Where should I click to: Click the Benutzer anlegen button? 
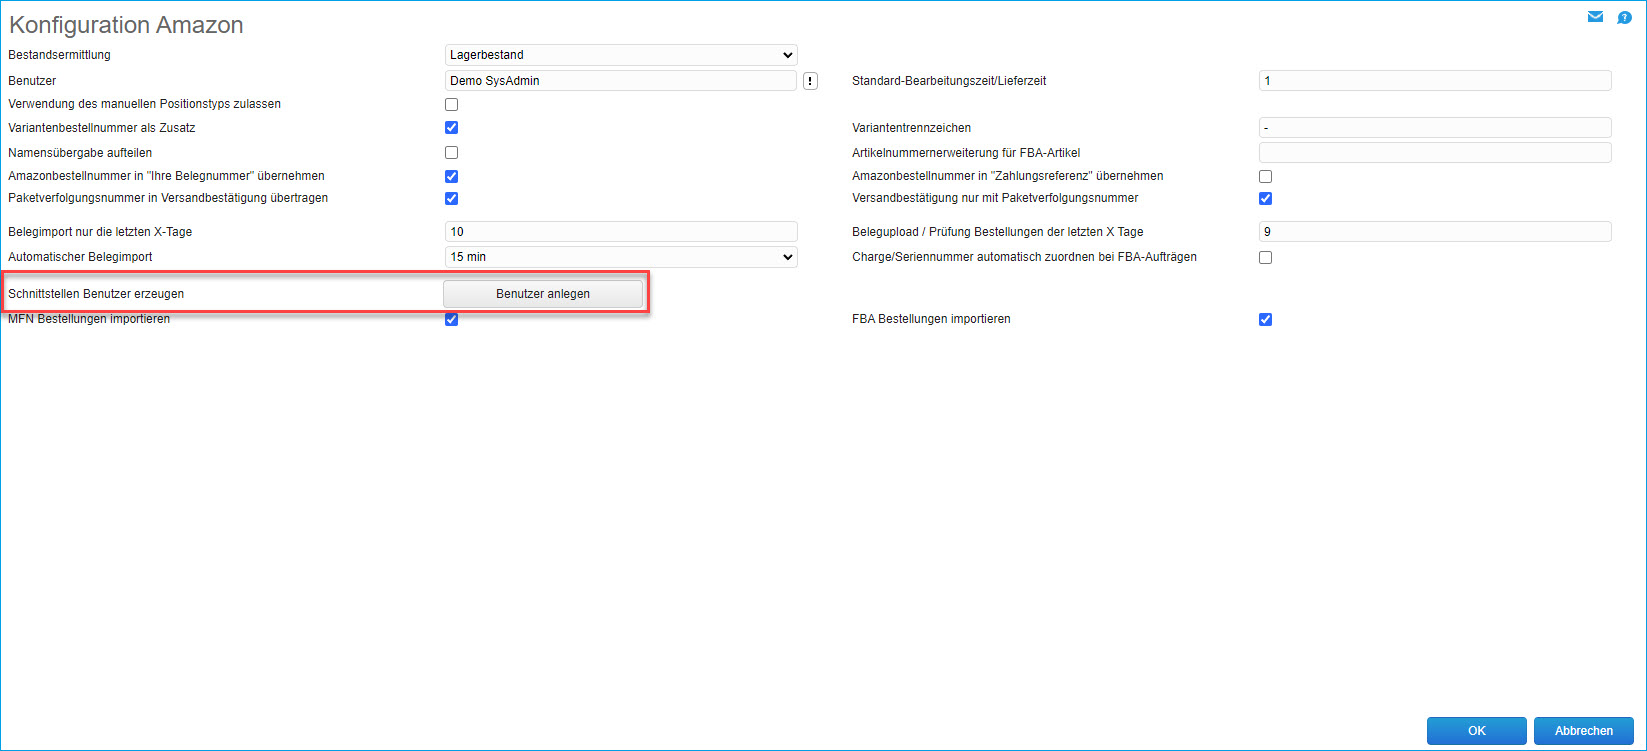coord(543,294)
